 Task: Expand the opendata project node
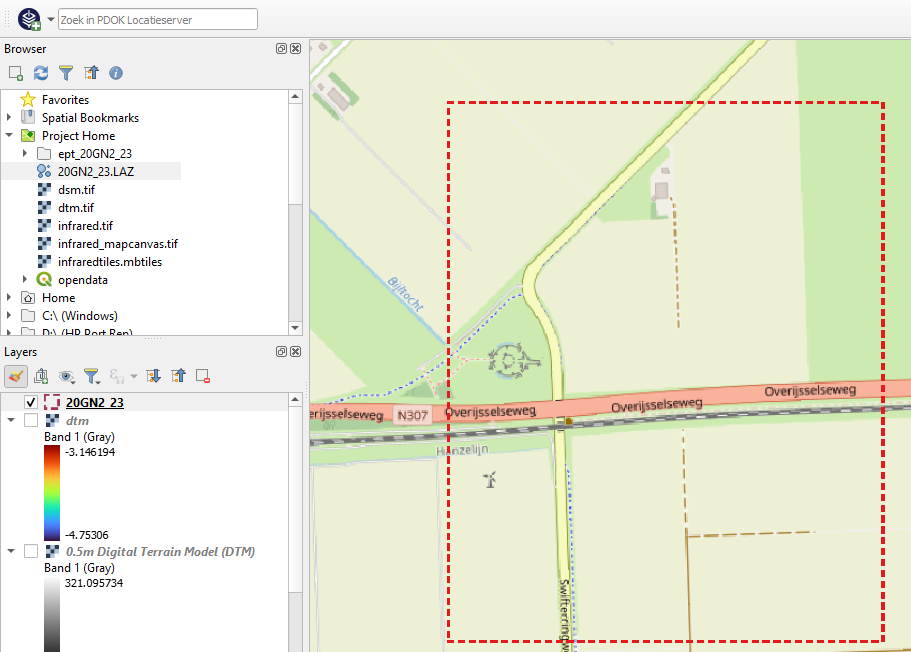tap(25, 280)
